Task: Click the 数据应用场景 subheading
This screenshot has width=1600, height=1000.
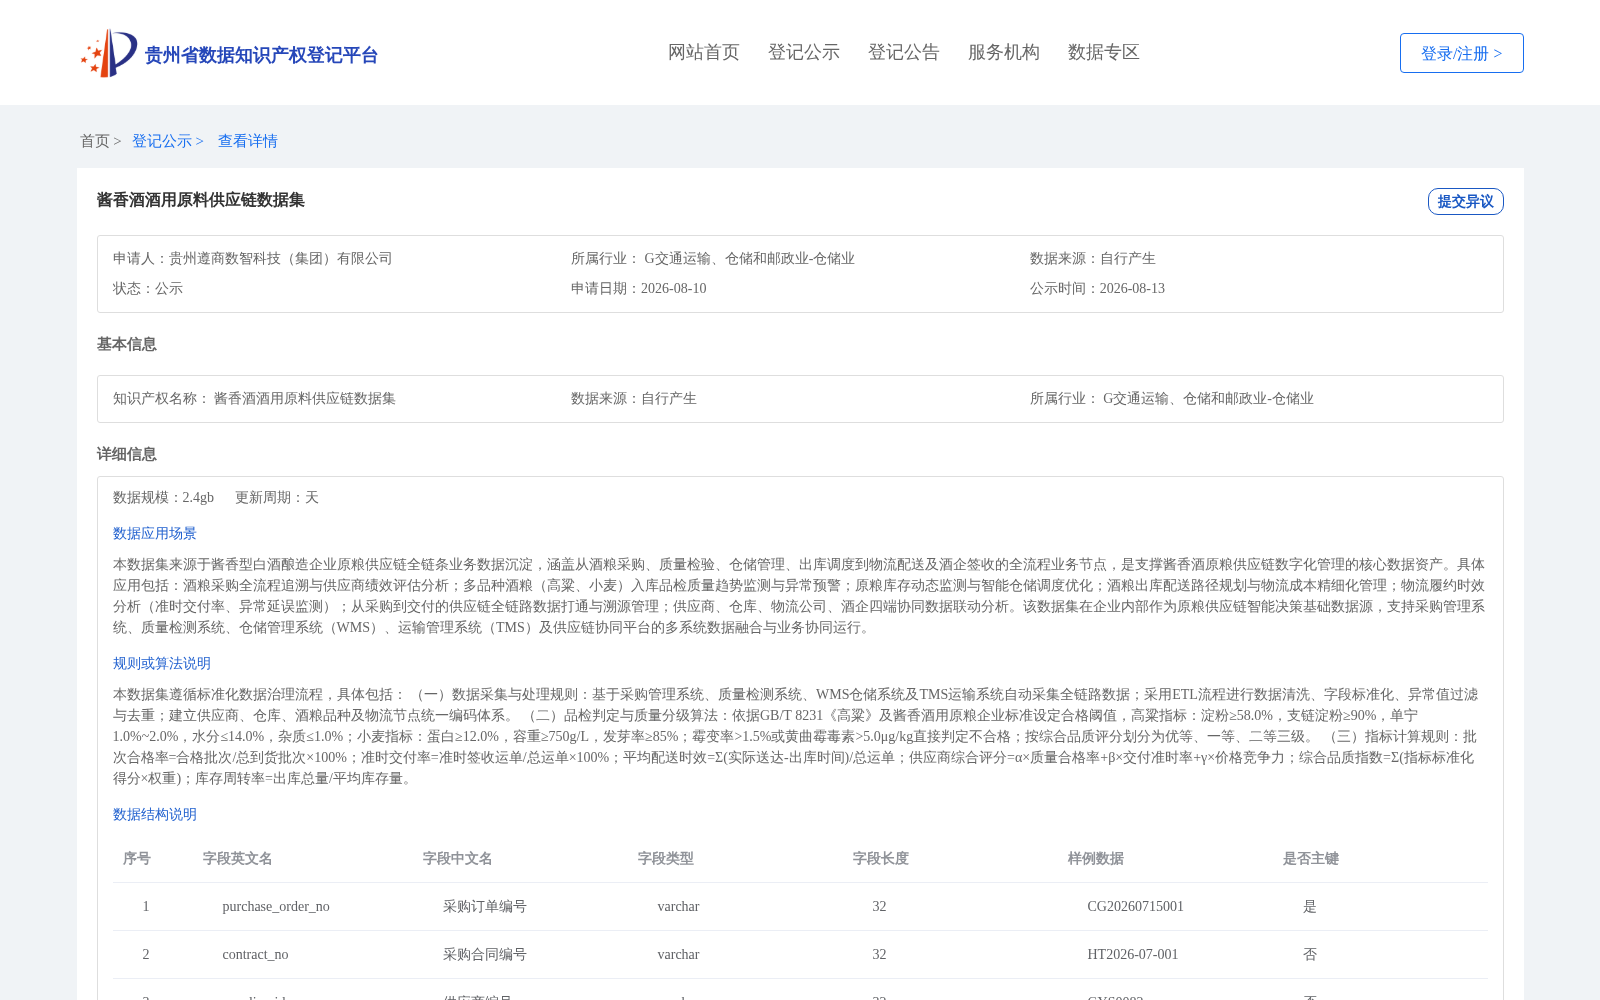Action: tap(155, 533)
